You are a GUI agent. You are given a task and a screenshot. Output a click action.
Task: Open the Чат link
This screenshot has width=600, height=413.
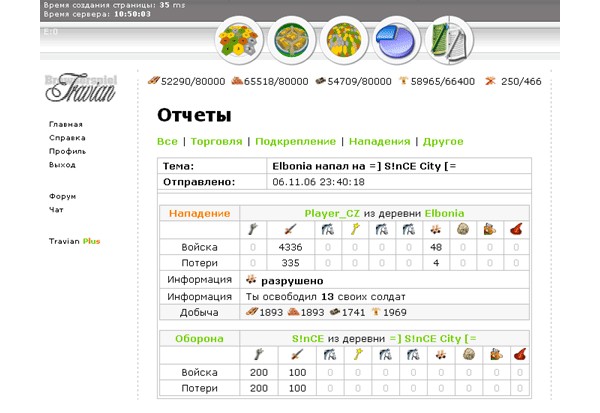click(x=56, y=210)
